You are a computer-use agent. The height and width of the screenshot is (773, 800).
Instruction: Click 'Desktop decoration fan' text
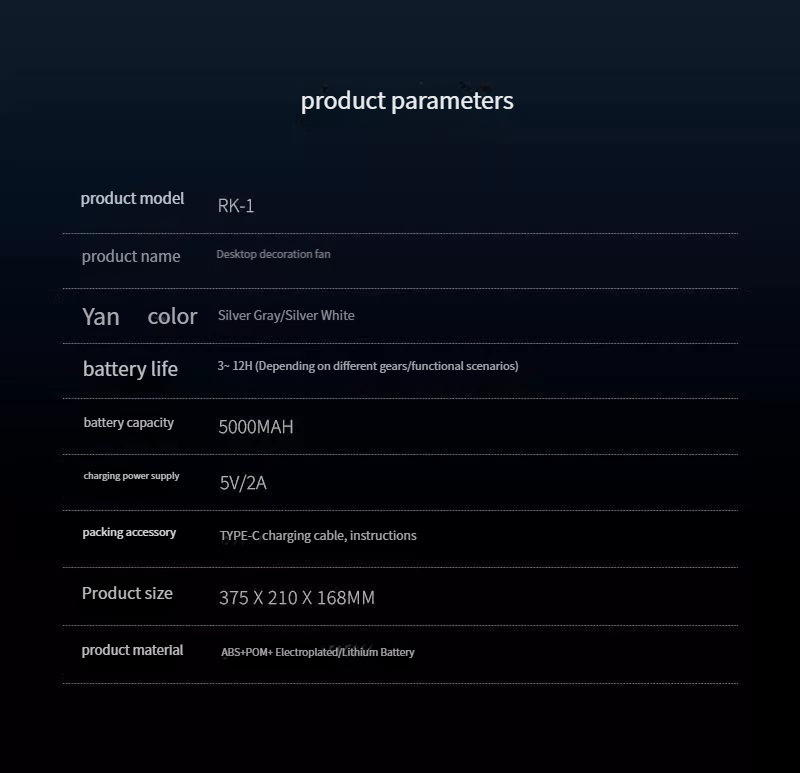[x=273, y=254]
